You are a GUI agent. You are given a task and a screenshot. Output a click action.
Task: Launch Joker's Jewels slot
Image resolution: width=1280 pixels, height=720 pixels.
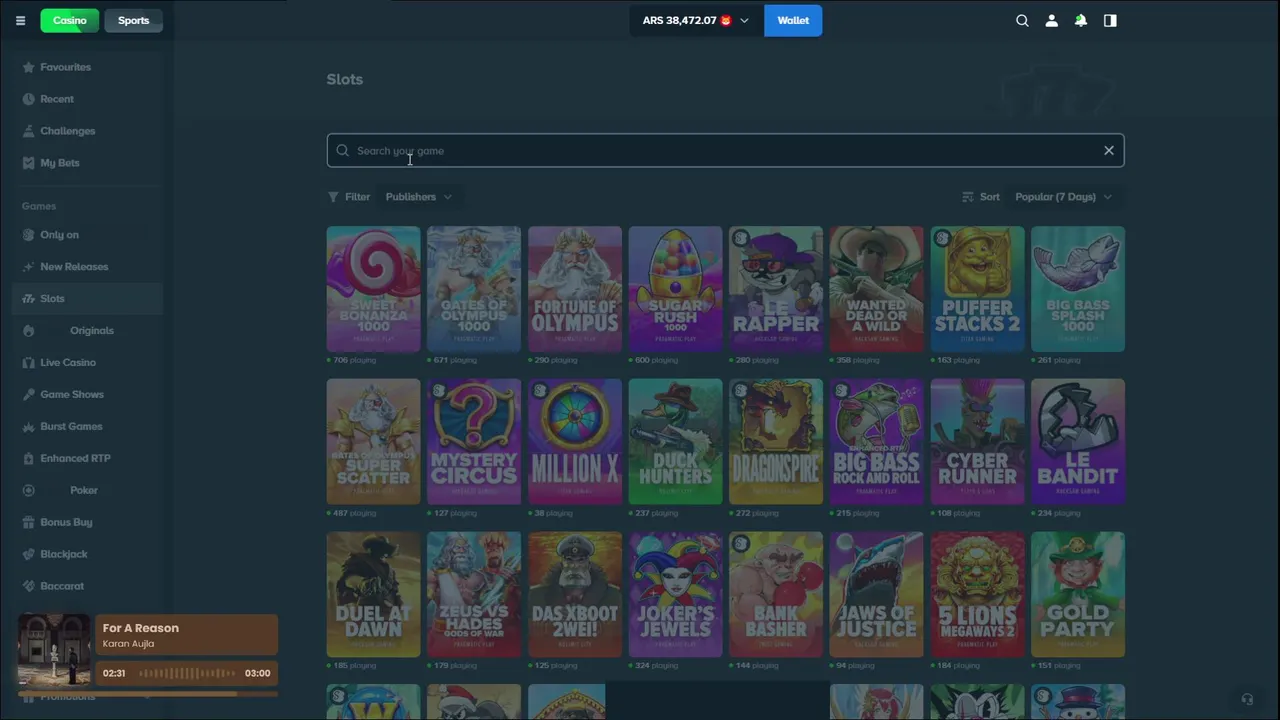[x=675, y=594]
